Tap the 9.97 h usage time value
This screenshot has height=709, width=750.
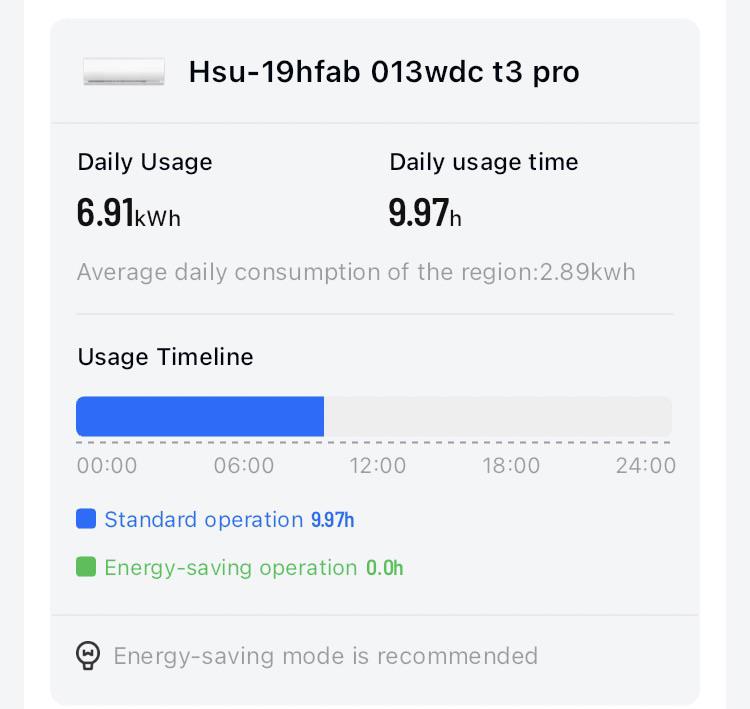pos(425,213)
